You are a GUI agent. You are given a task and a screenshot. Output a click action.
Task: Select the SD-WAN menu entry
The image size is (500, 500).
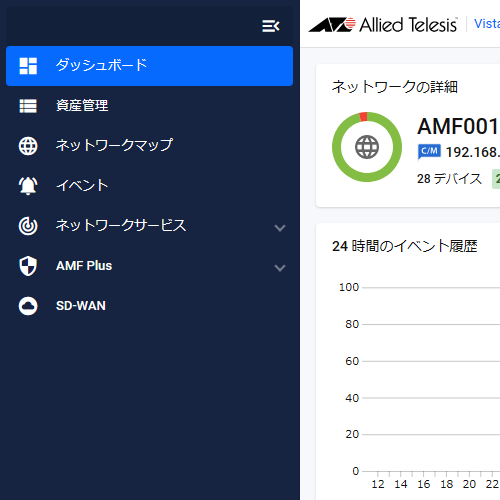pyautogui.click(x=149, y=306)
